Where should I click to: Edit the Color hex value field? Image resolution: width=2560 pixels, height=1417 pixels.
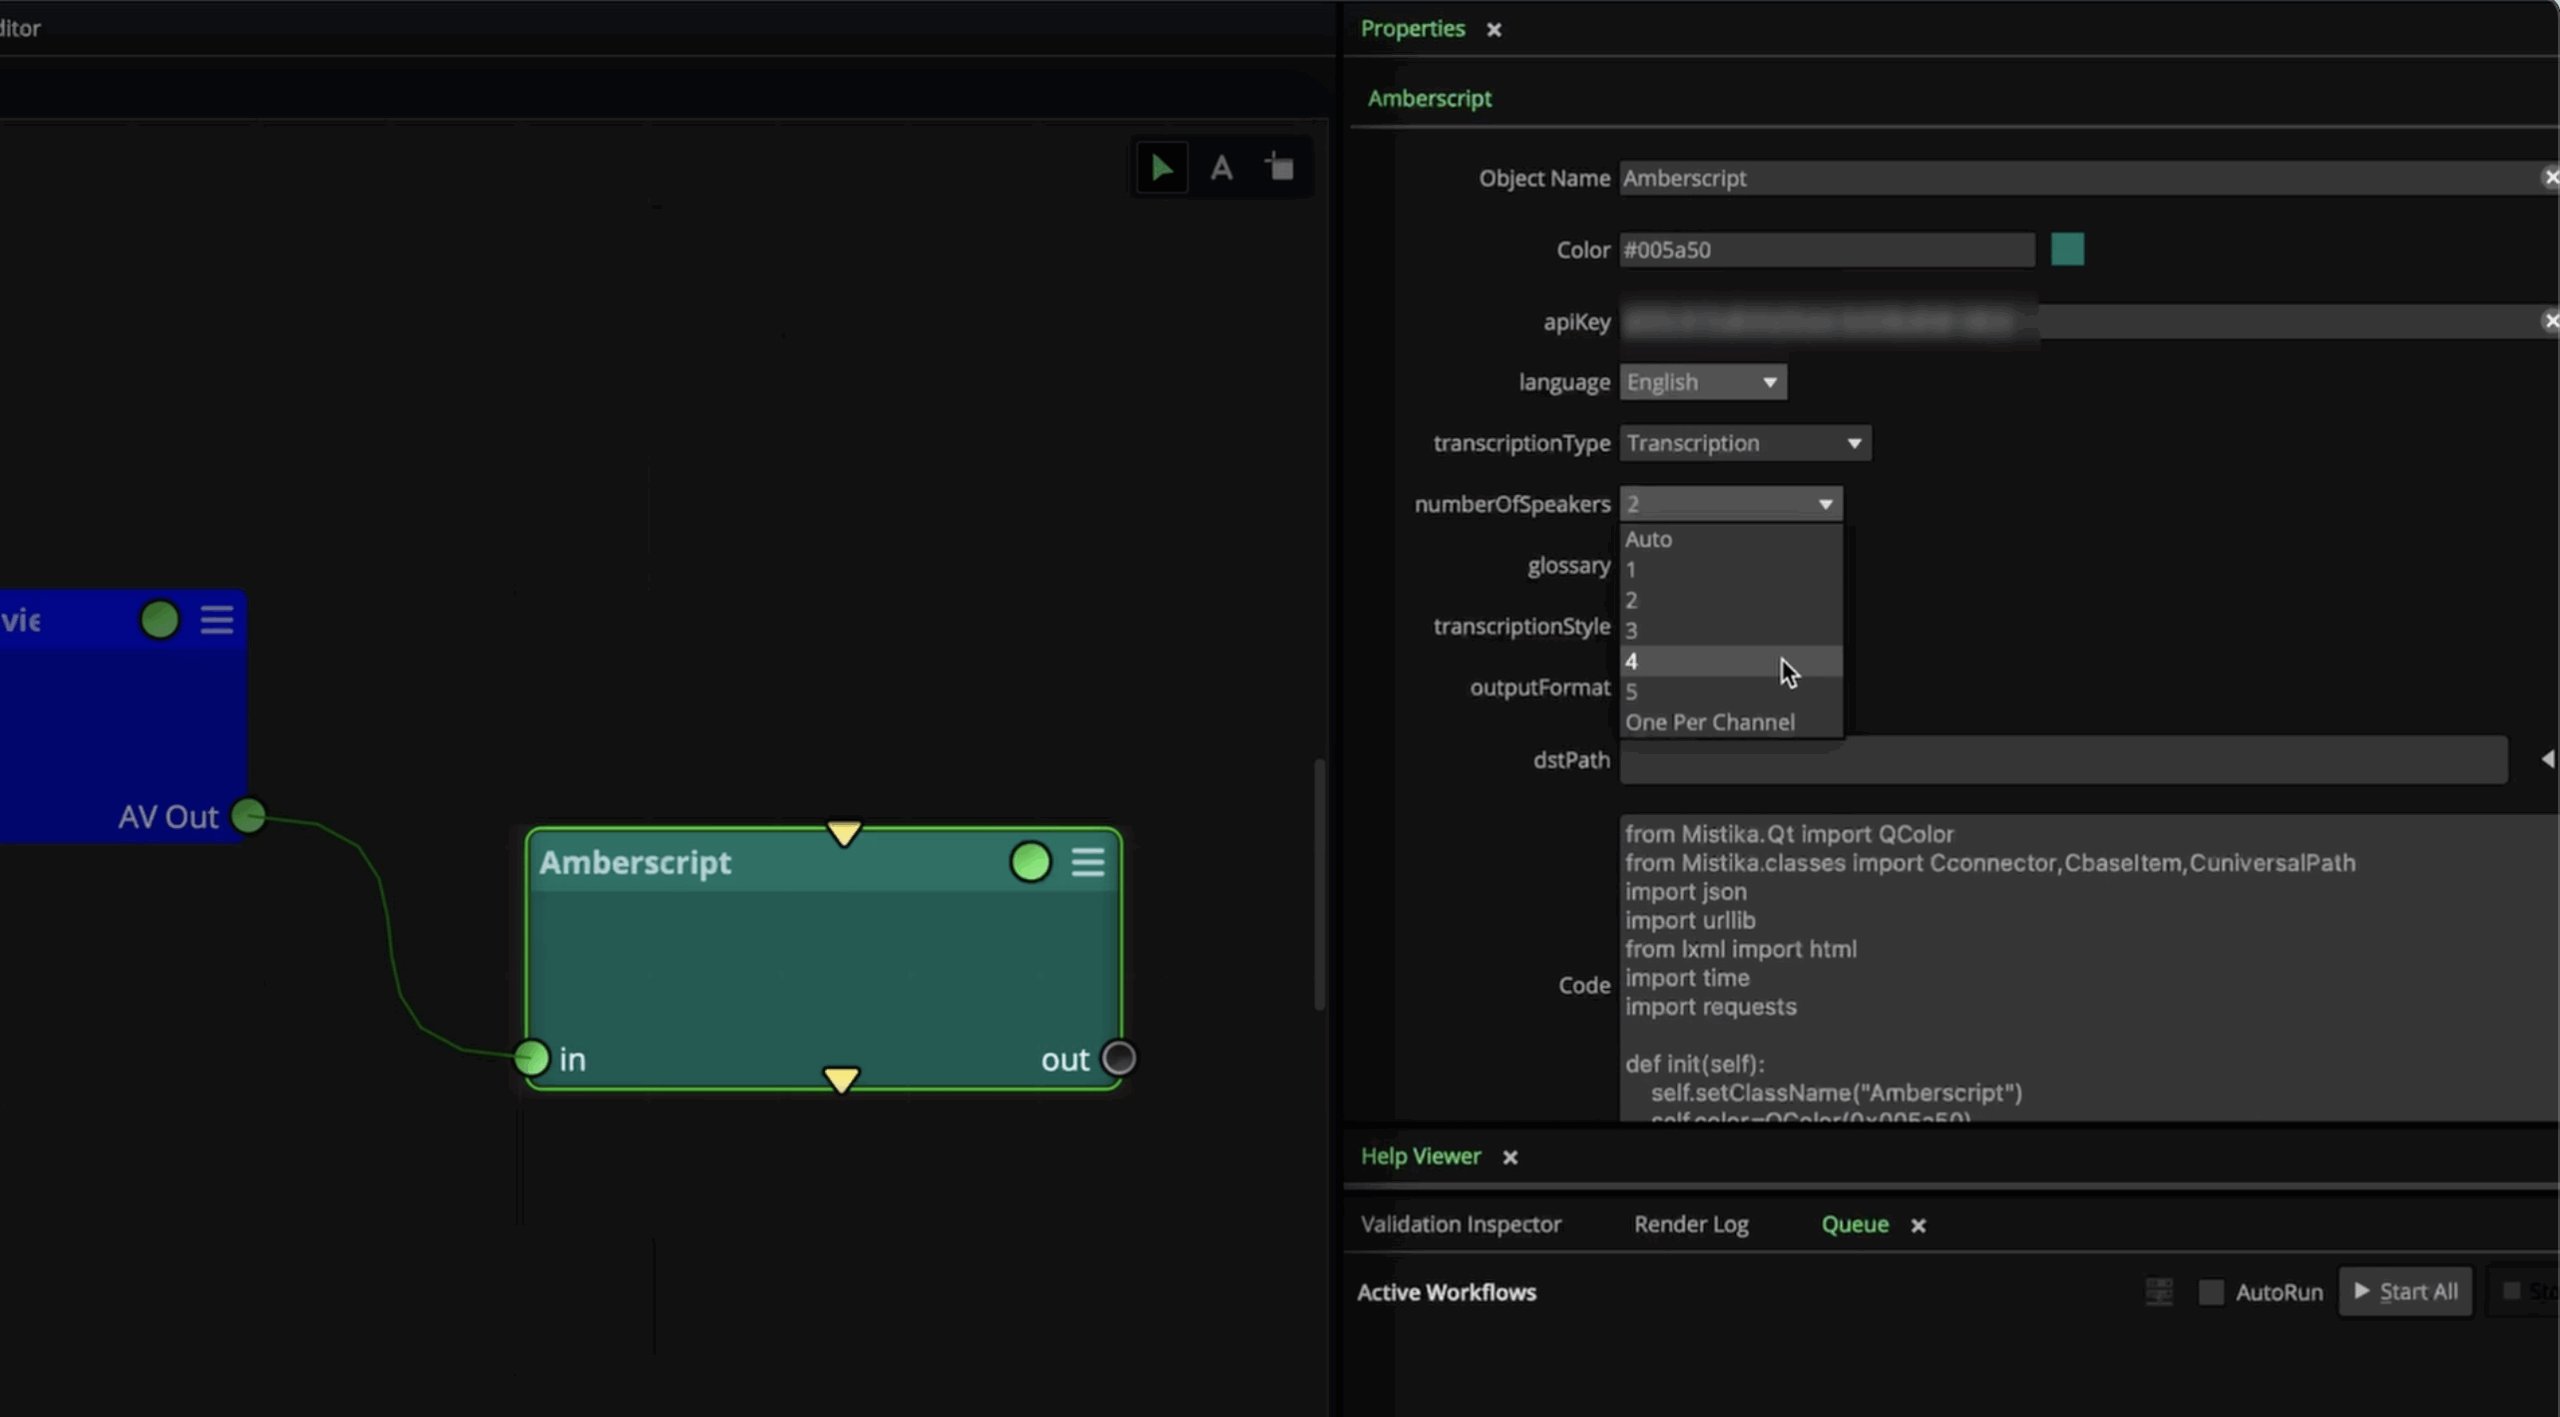[1827, 249]
